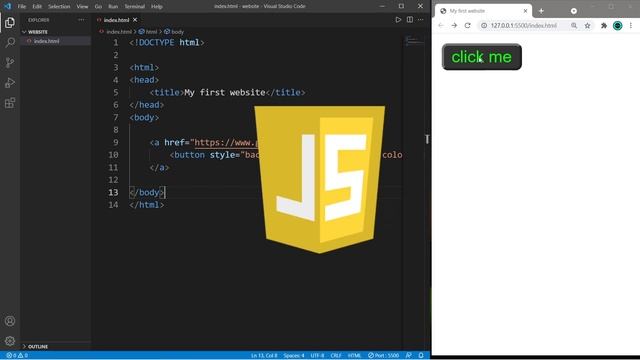Select language mode HTML in status bar
Screen dimensions: 640x360
coord(354,355)
